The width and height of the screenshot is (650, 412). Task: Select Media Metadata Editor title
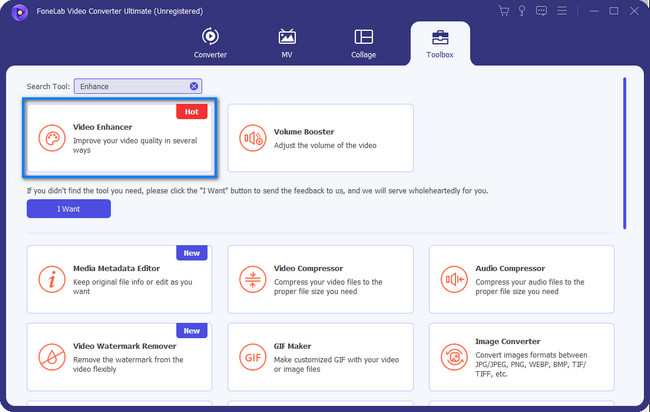(116, 268)
